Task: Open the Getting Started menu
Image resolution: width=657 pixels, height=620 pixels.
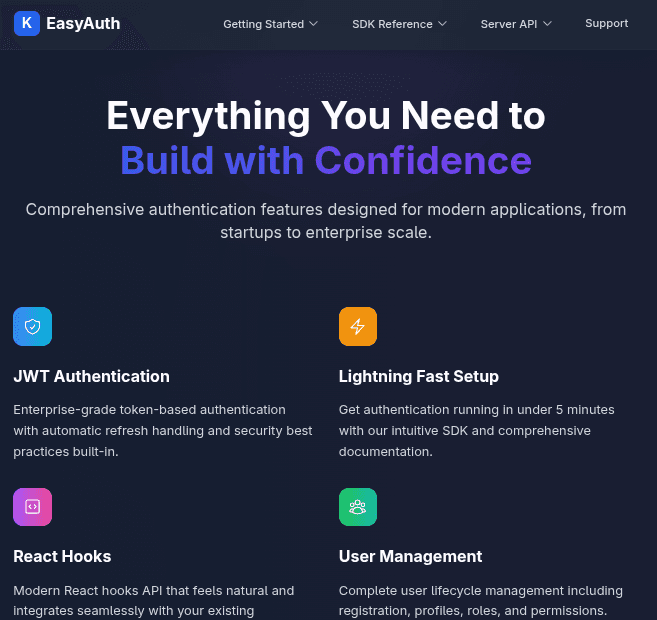Action: pyautogui.click(x=270, y=24)
